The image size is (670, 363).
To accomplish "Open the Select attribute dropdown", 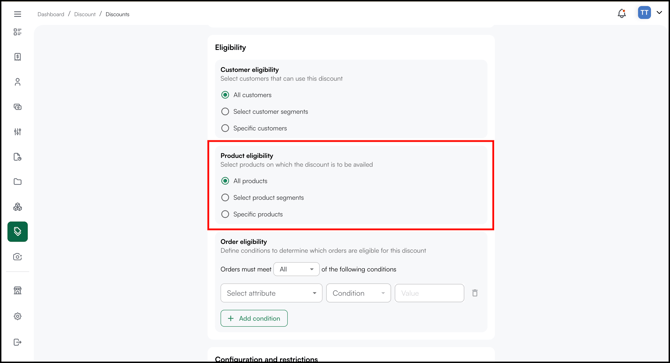I will pyautogui.click(x=271, y=293).
